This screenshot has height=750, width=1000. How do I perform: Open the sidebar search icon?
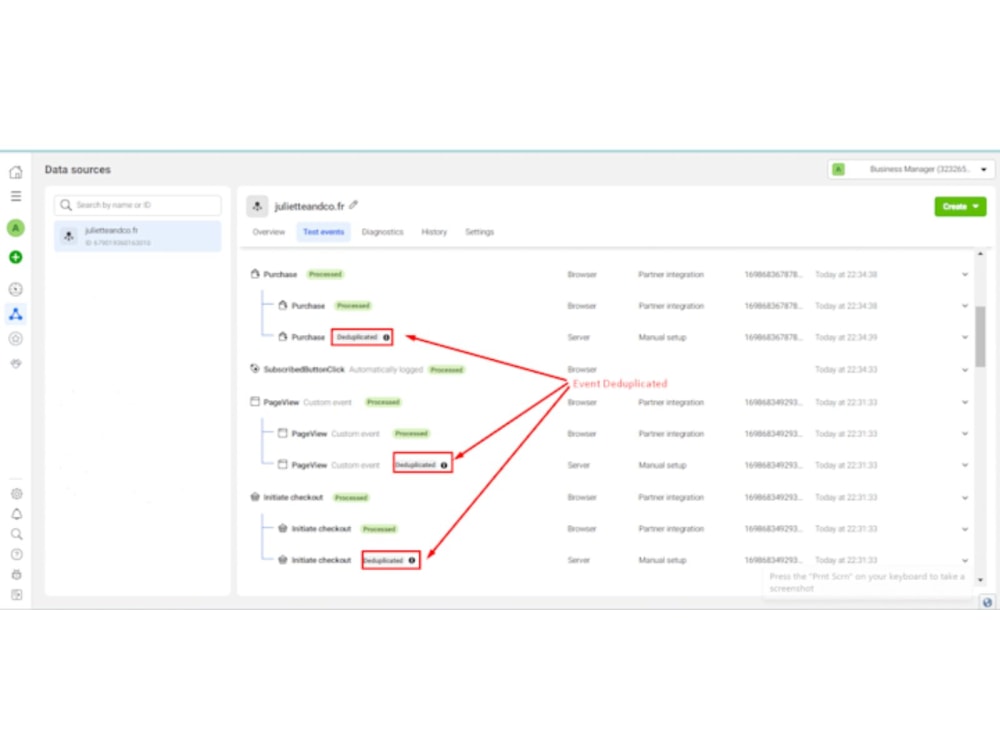[x=15, y=533]
